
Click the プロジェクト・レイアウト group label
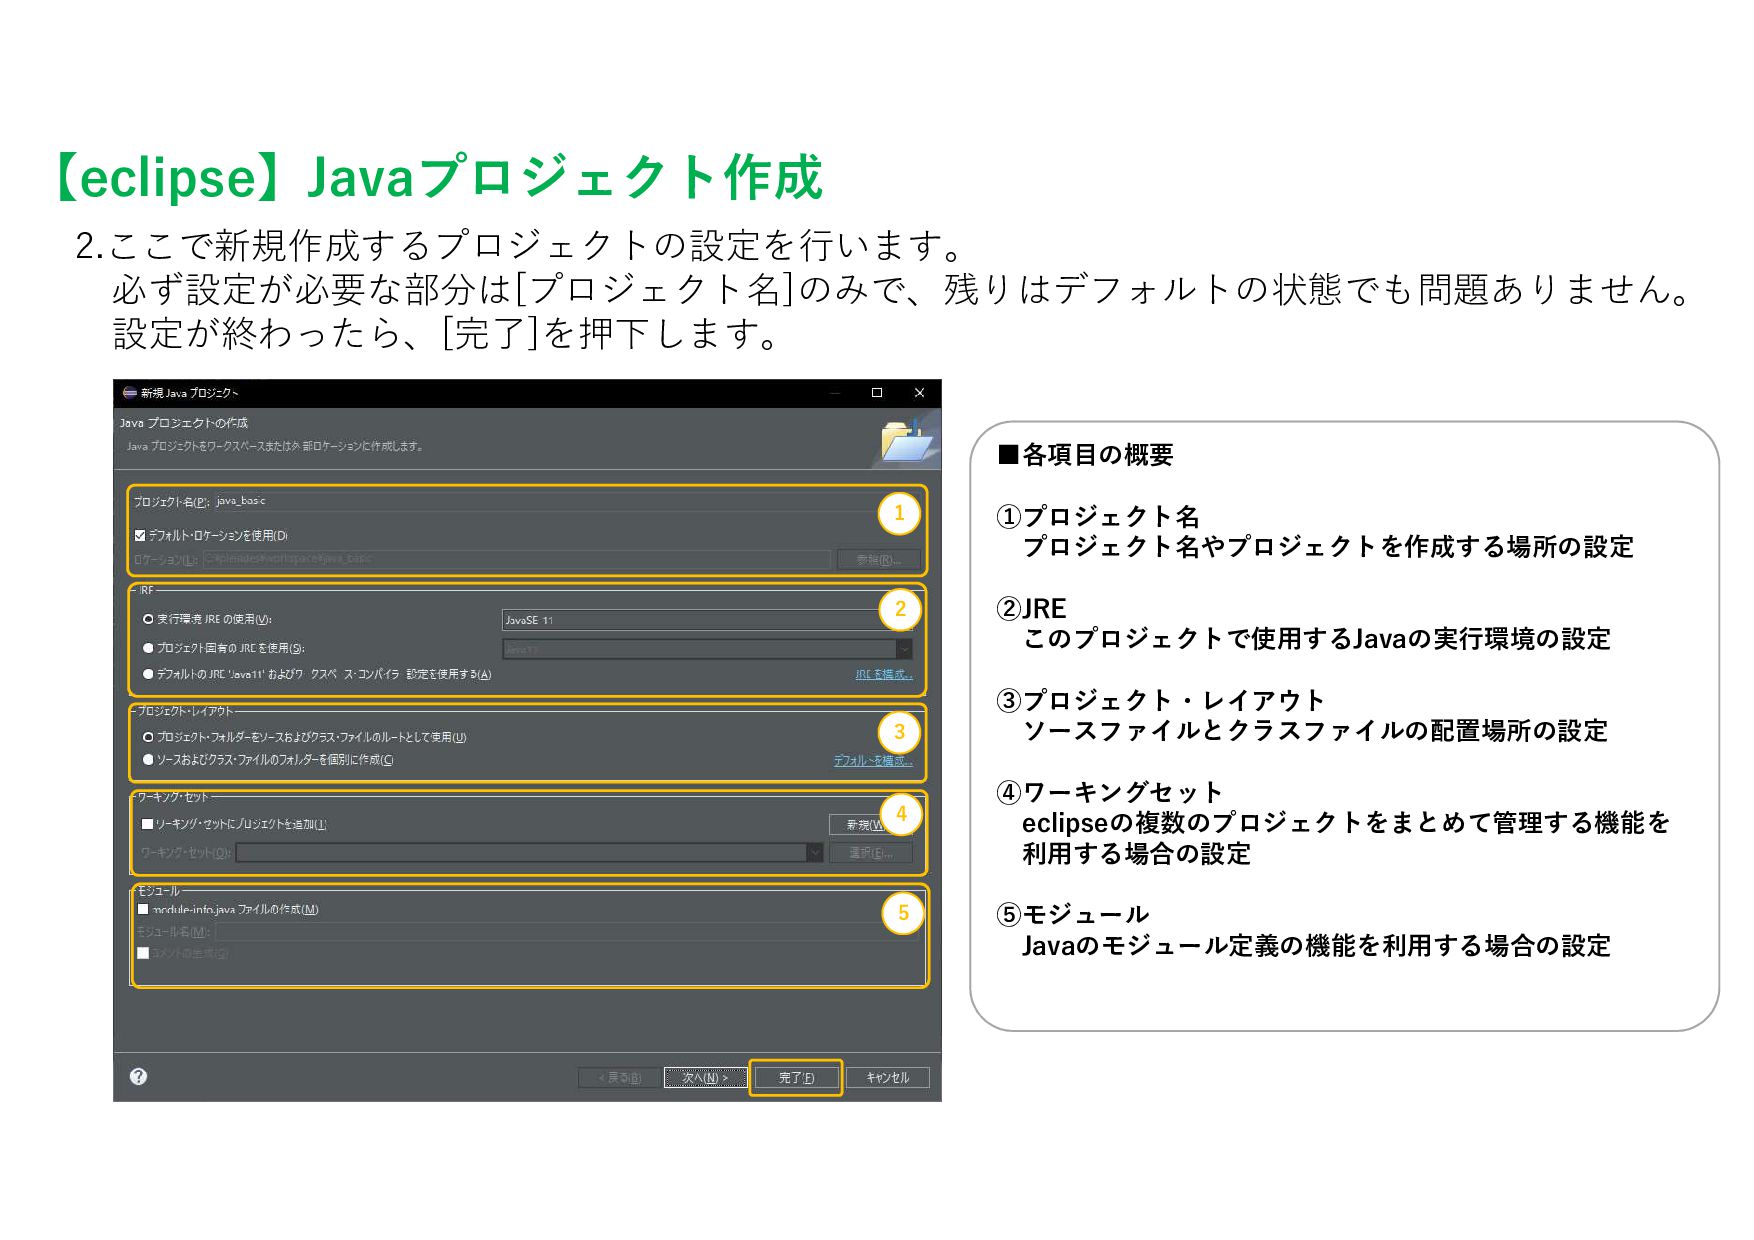185,711
